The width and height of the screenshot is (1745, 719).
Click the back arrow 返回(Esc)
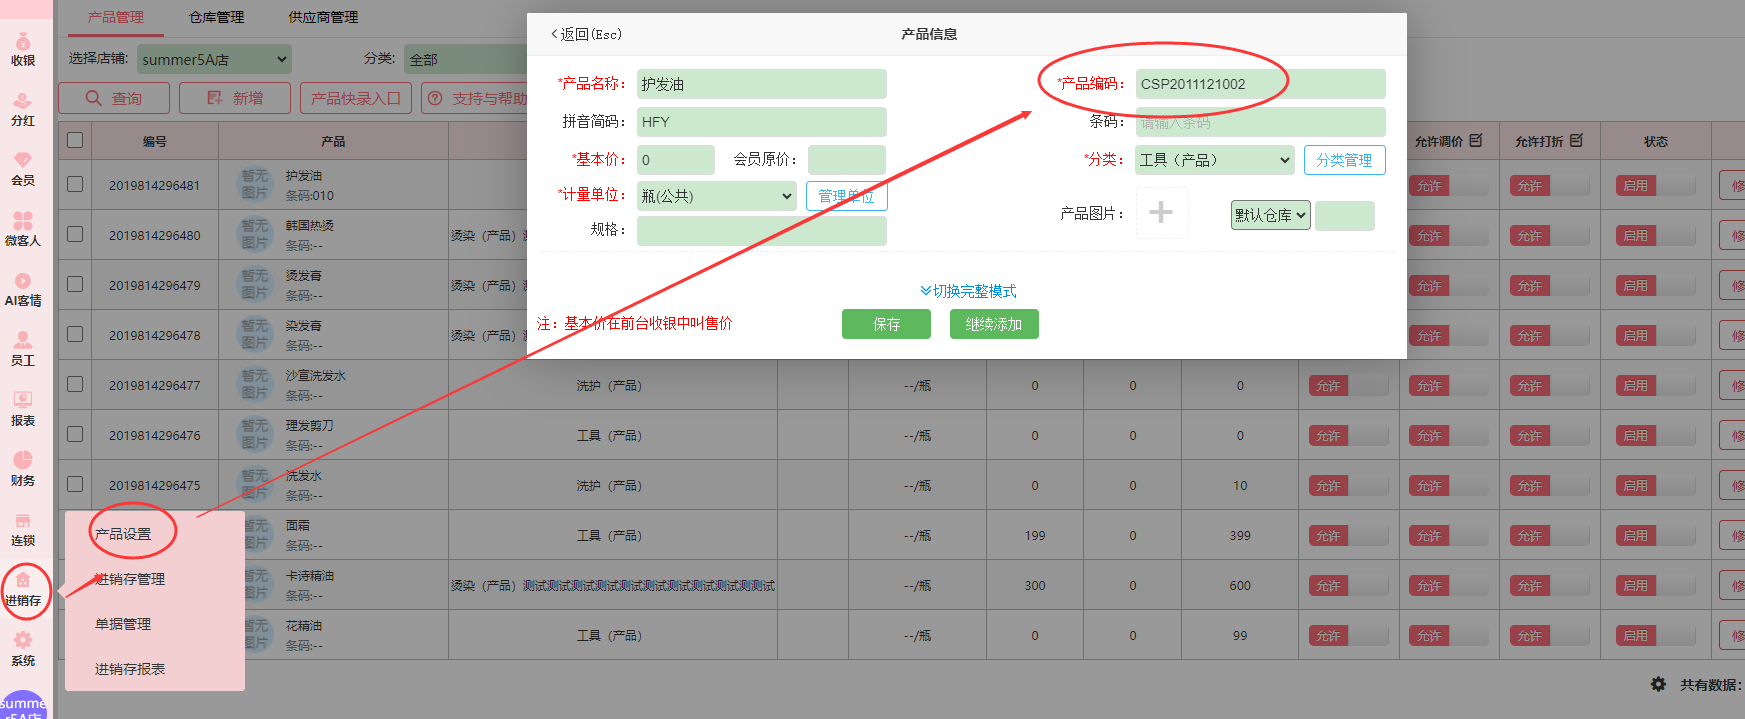pyautogui.click(x=586, y=34)
